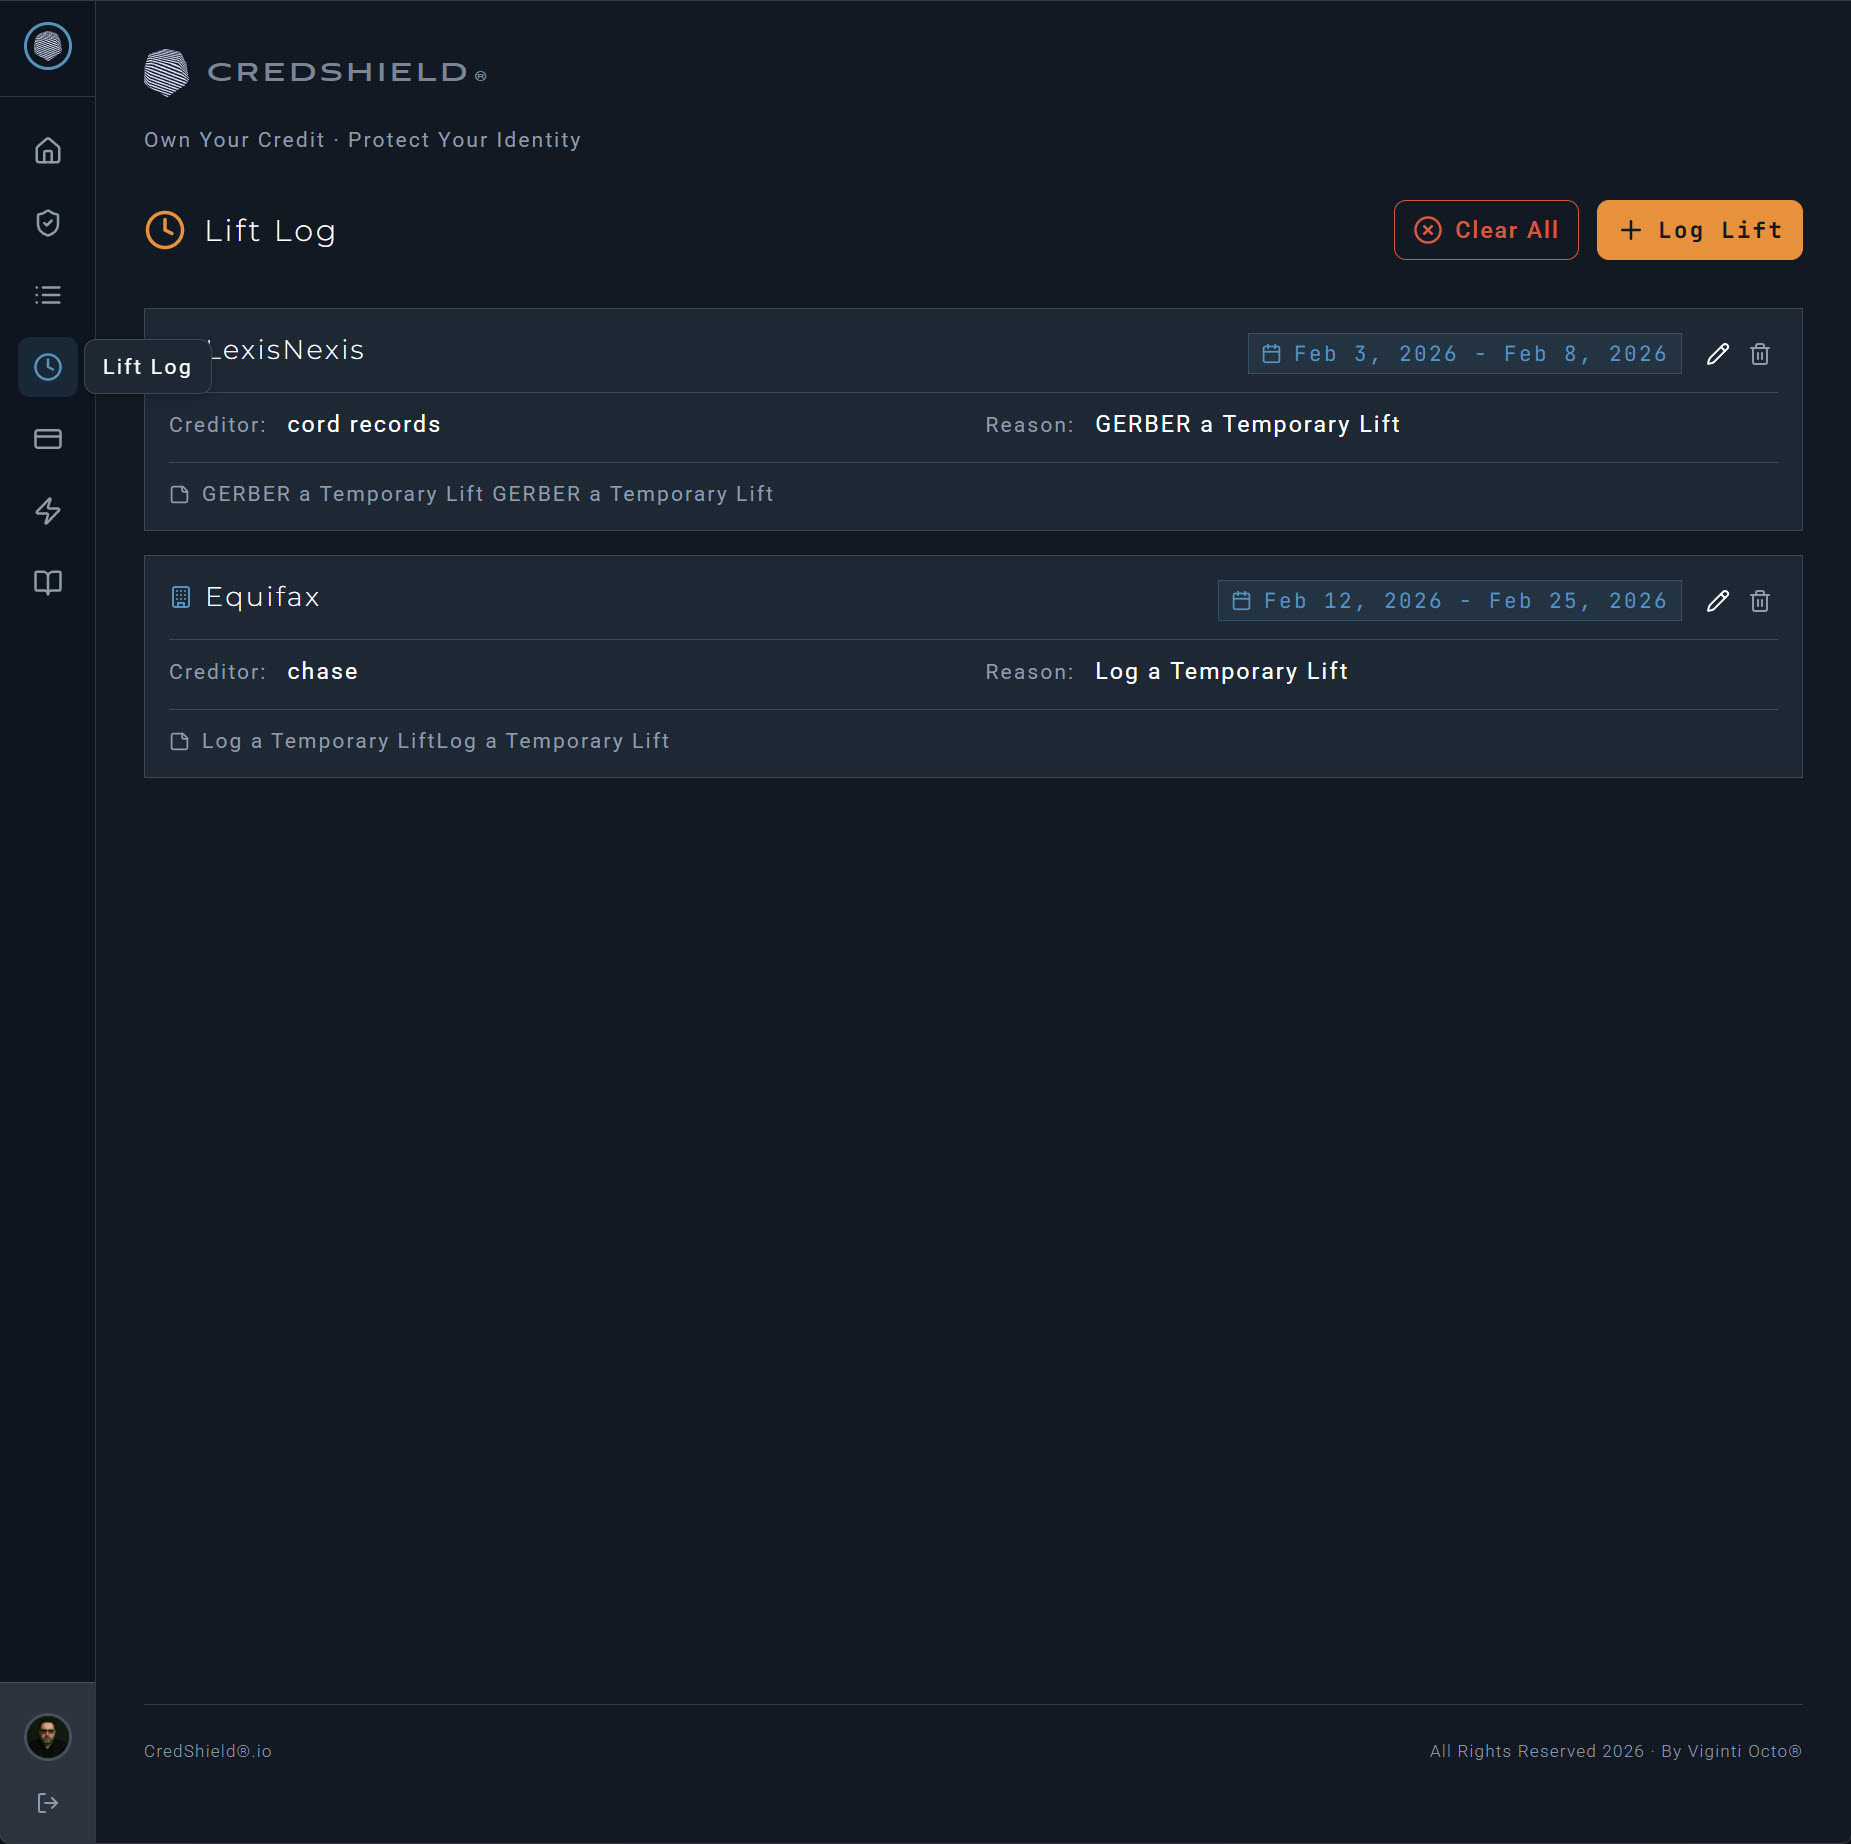This screenshot has height=1844, width=1851.
Task: Click the reason 'GERBER a Temporary Lift'
Action: [1248, 424]
